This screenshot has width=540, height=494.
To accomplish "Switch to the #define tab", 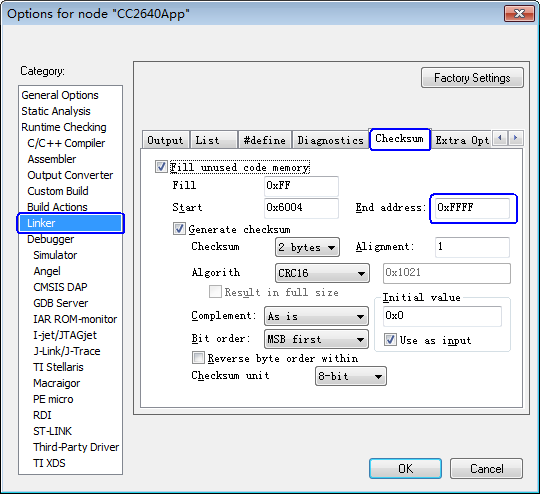I will point(264,140).
